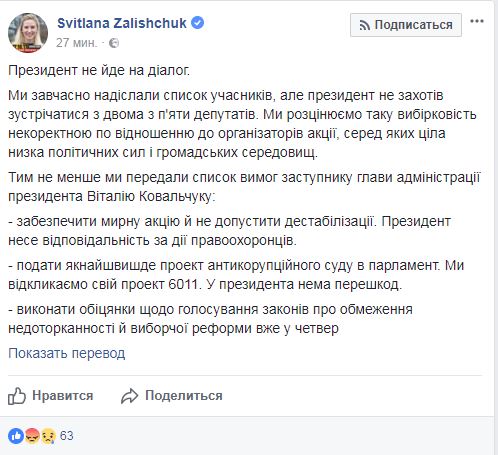498x455 pixels.
Task: Click the thumbs-up Нравится icon
Action: pos(17,396)
